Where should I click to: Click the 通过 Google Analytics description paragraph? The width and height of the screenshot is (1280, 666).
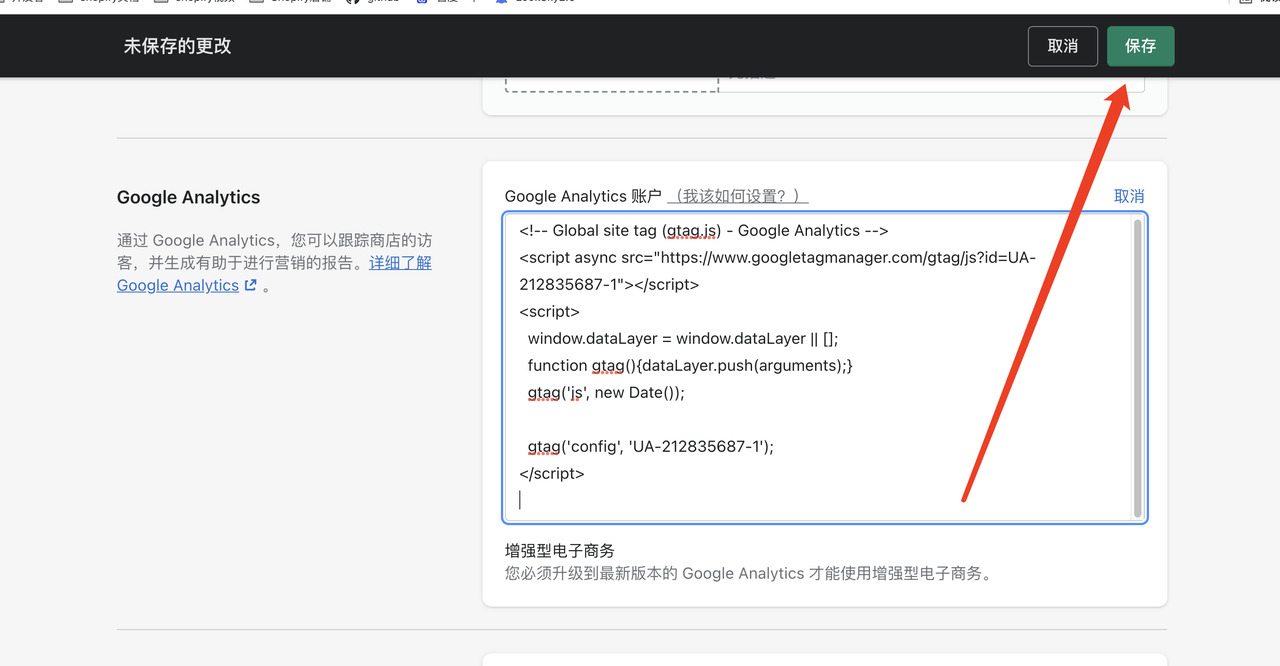click(275, 263)
